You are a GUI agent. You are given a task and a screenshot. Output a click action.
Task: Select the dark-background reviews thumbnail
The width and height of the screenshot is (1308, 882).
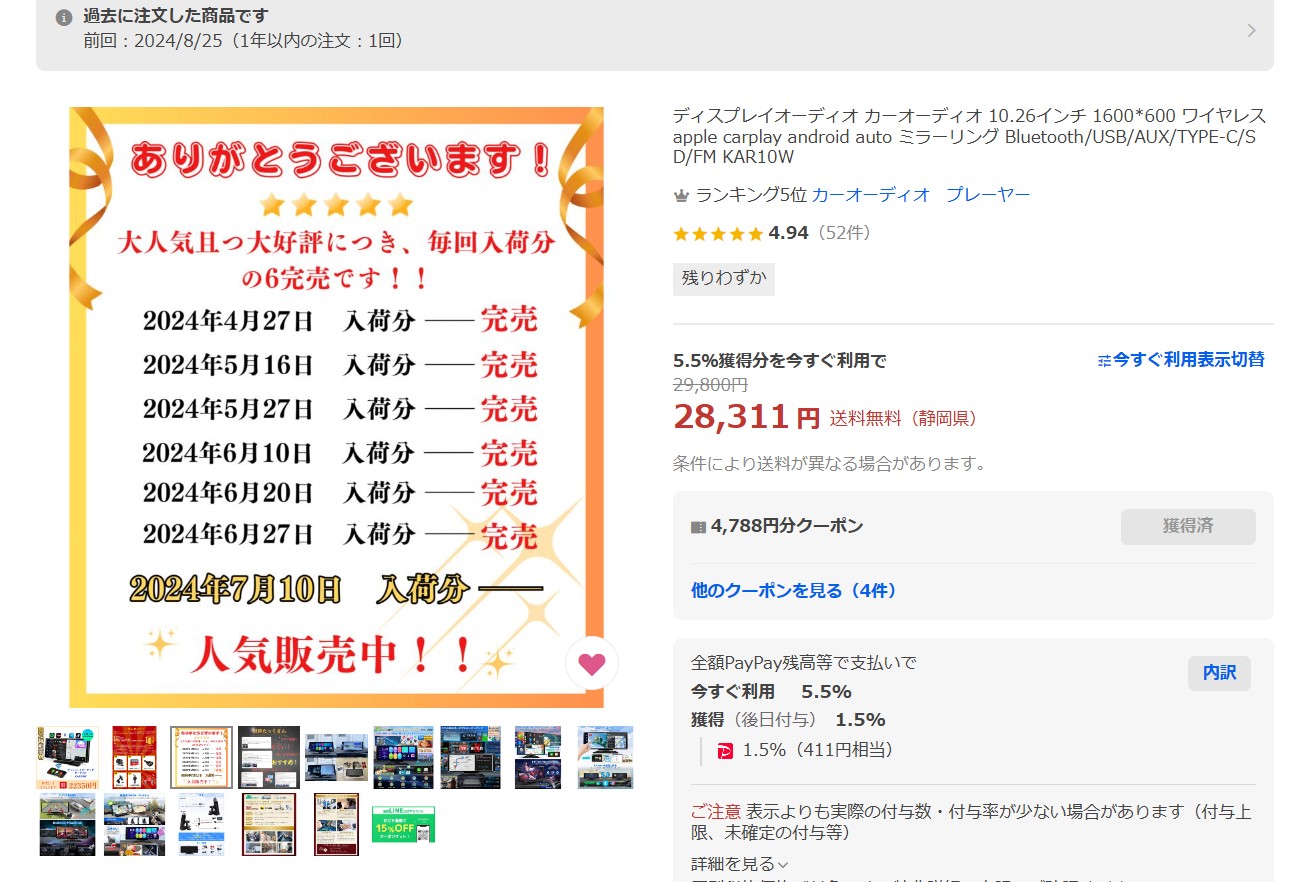tap(268, 757)
